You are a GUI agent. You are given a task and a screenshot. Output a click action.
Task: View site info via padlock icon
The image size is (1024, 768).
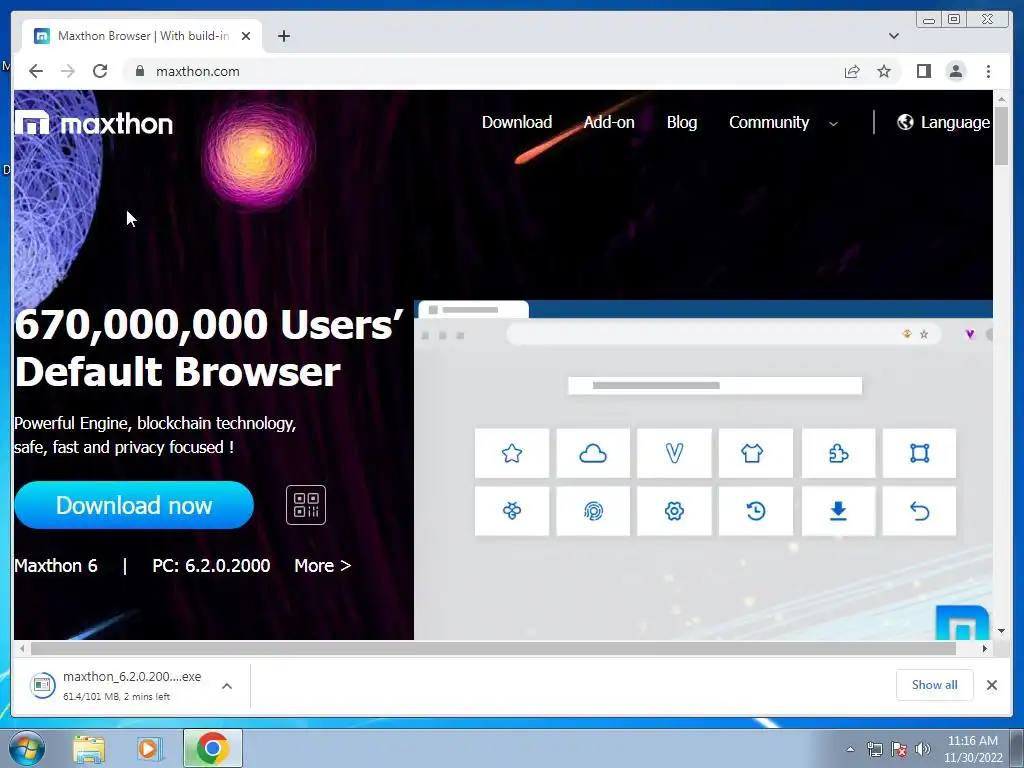pyautogui.click(x=139, y=71)
